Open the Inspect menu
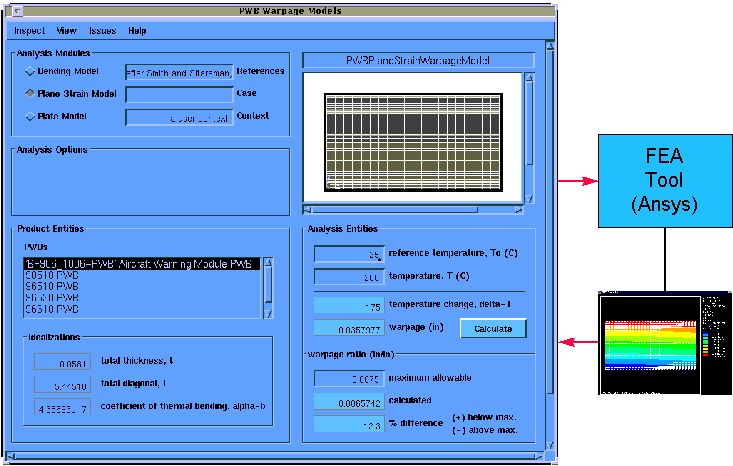 29,31
